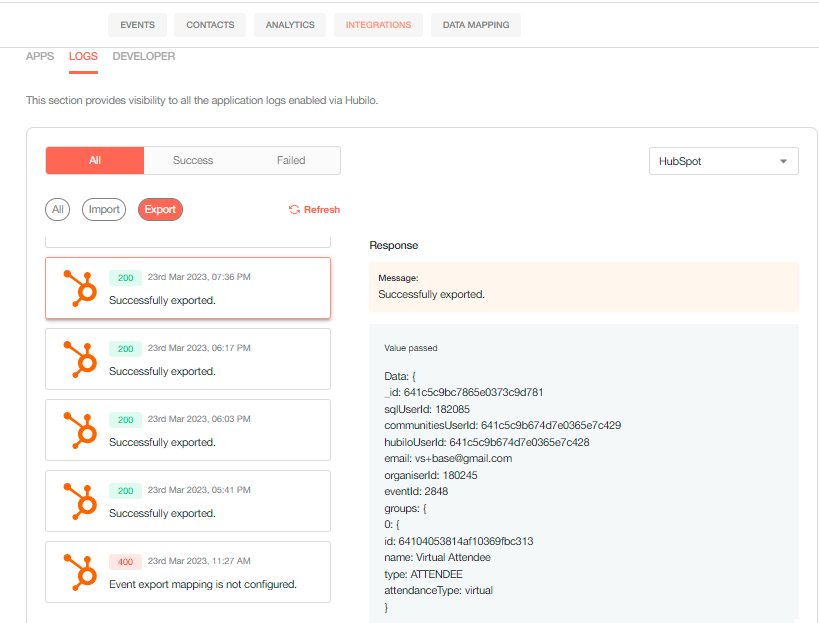Open the 06:17 PM export log entry
Viewport: 819px width, 623px height.
188,359
